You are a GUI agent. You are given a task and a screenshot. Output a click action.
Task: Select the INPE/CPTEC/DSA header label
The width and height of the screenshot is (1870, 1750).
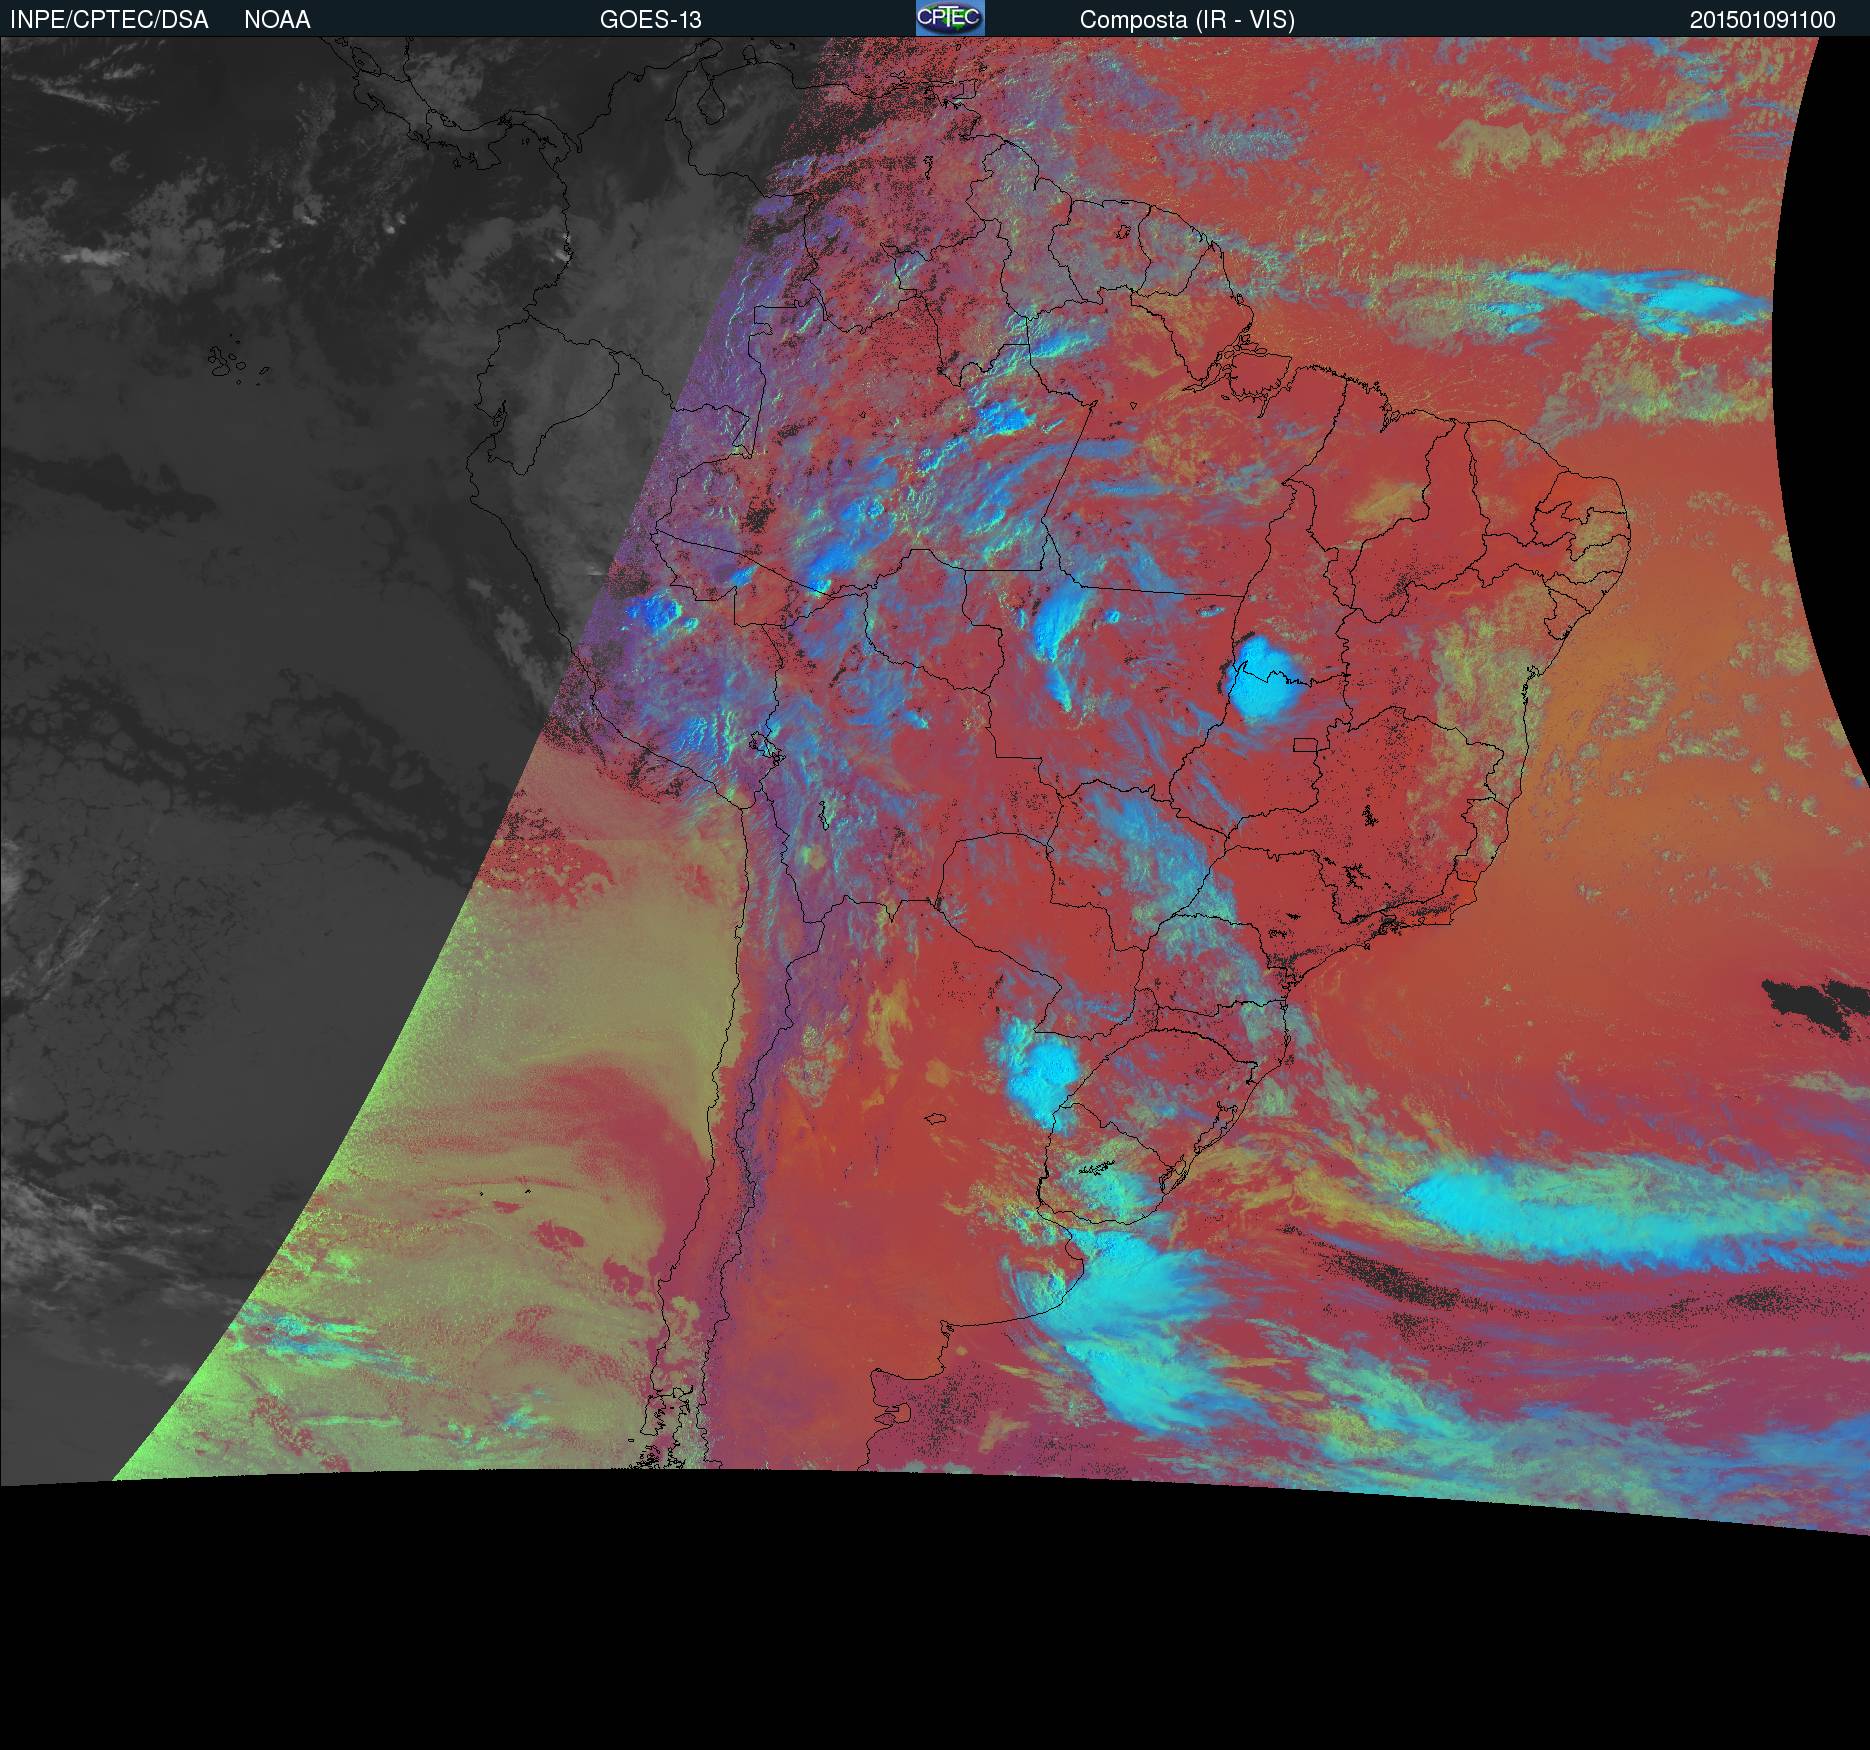pyautogui.click(x=109, y=20)
